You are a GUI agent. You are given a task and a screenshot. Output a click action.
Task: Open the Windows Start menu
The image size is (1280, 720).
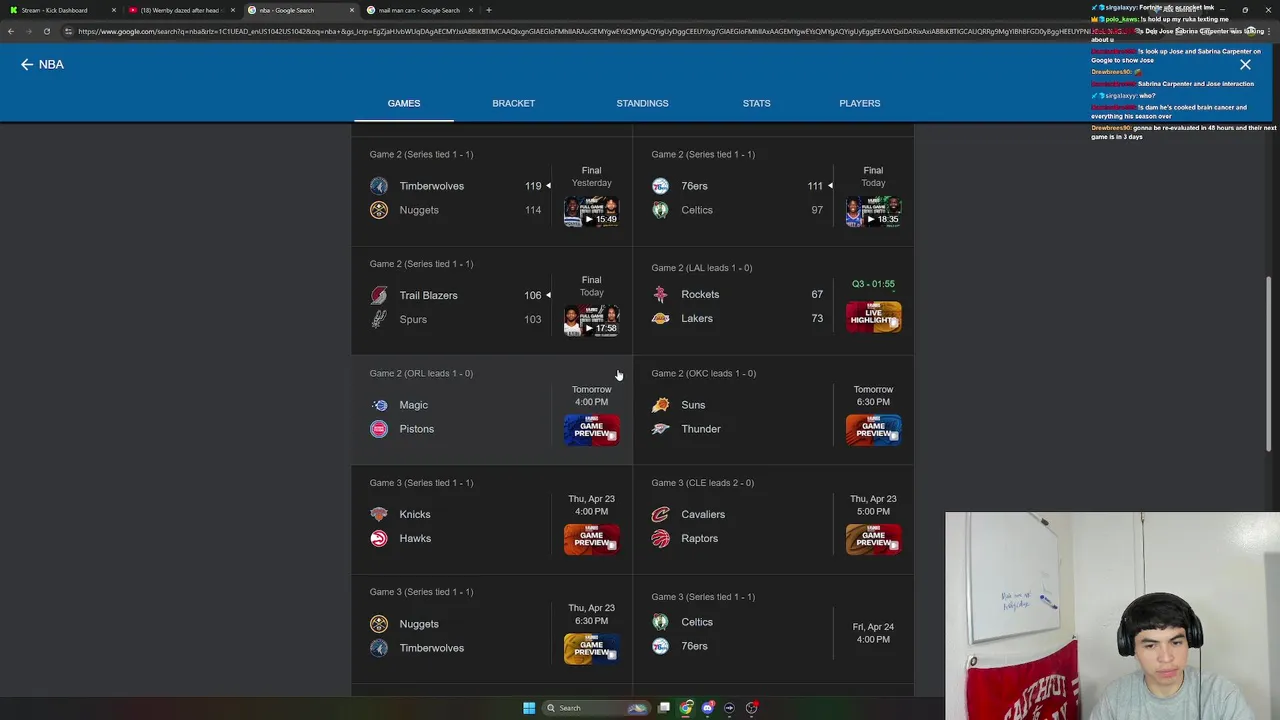[x=529, y=708]
